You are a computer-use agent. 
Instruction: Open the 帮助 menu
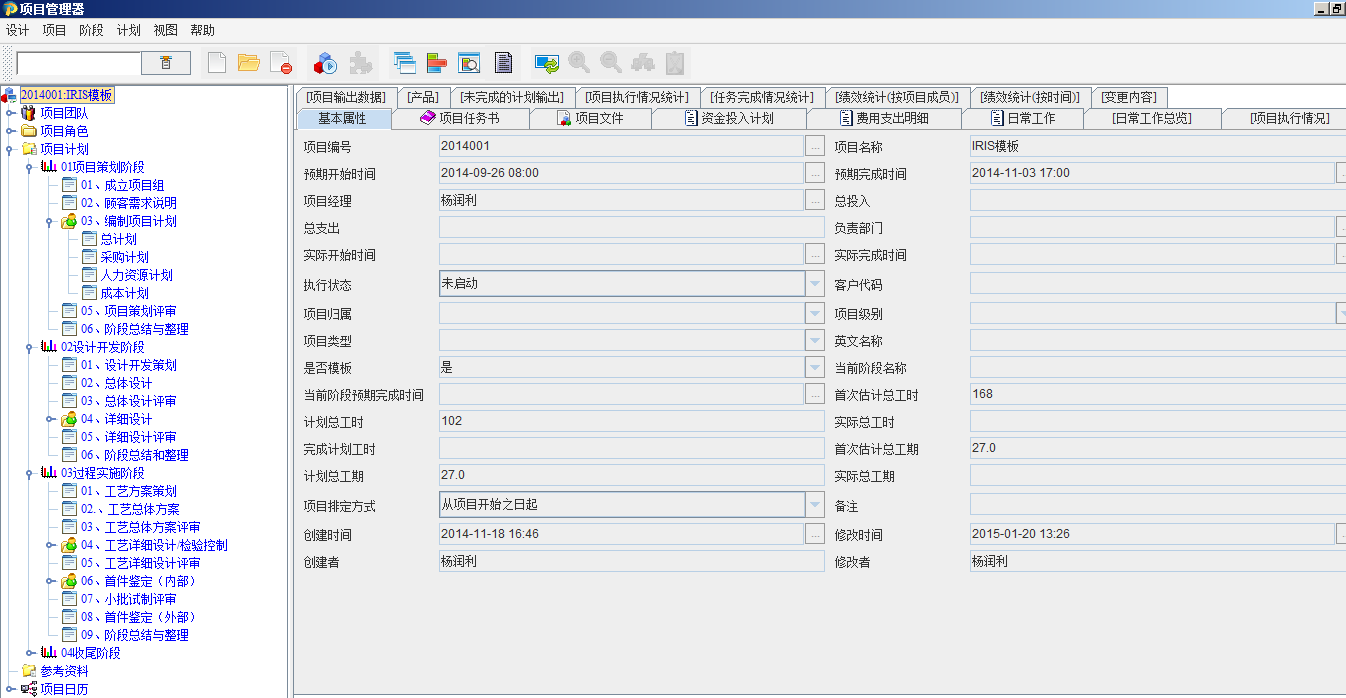pos(202,30)
